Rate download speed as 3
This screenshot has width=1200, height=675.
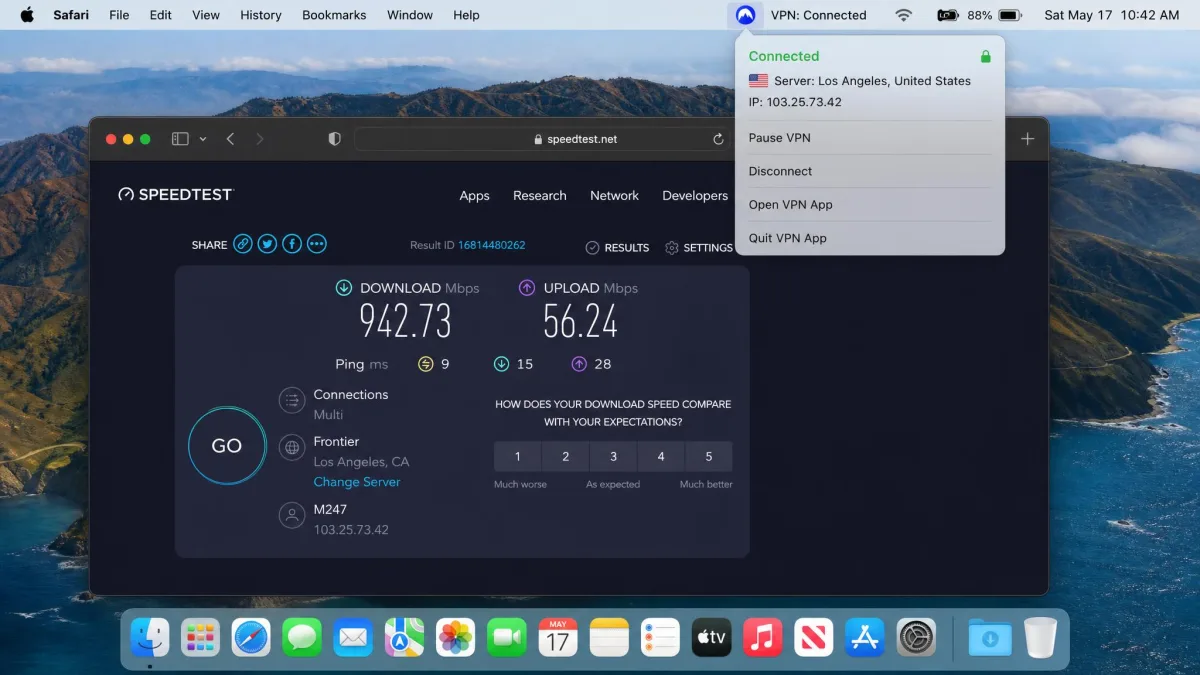pos(613,456)
